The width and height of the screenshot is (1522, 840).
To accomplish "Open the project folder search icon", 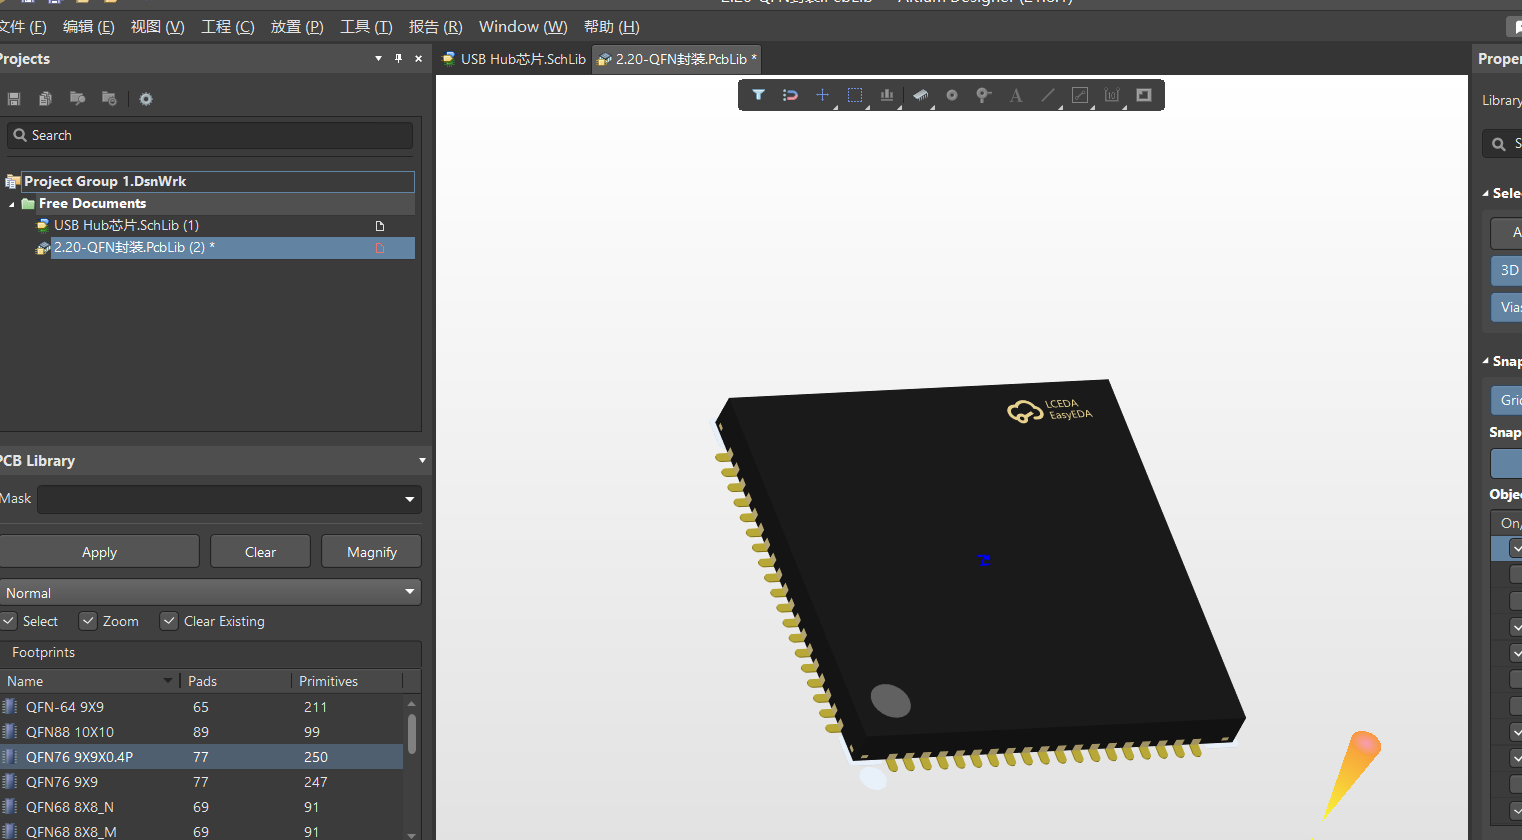I will [x=77, y=99].
